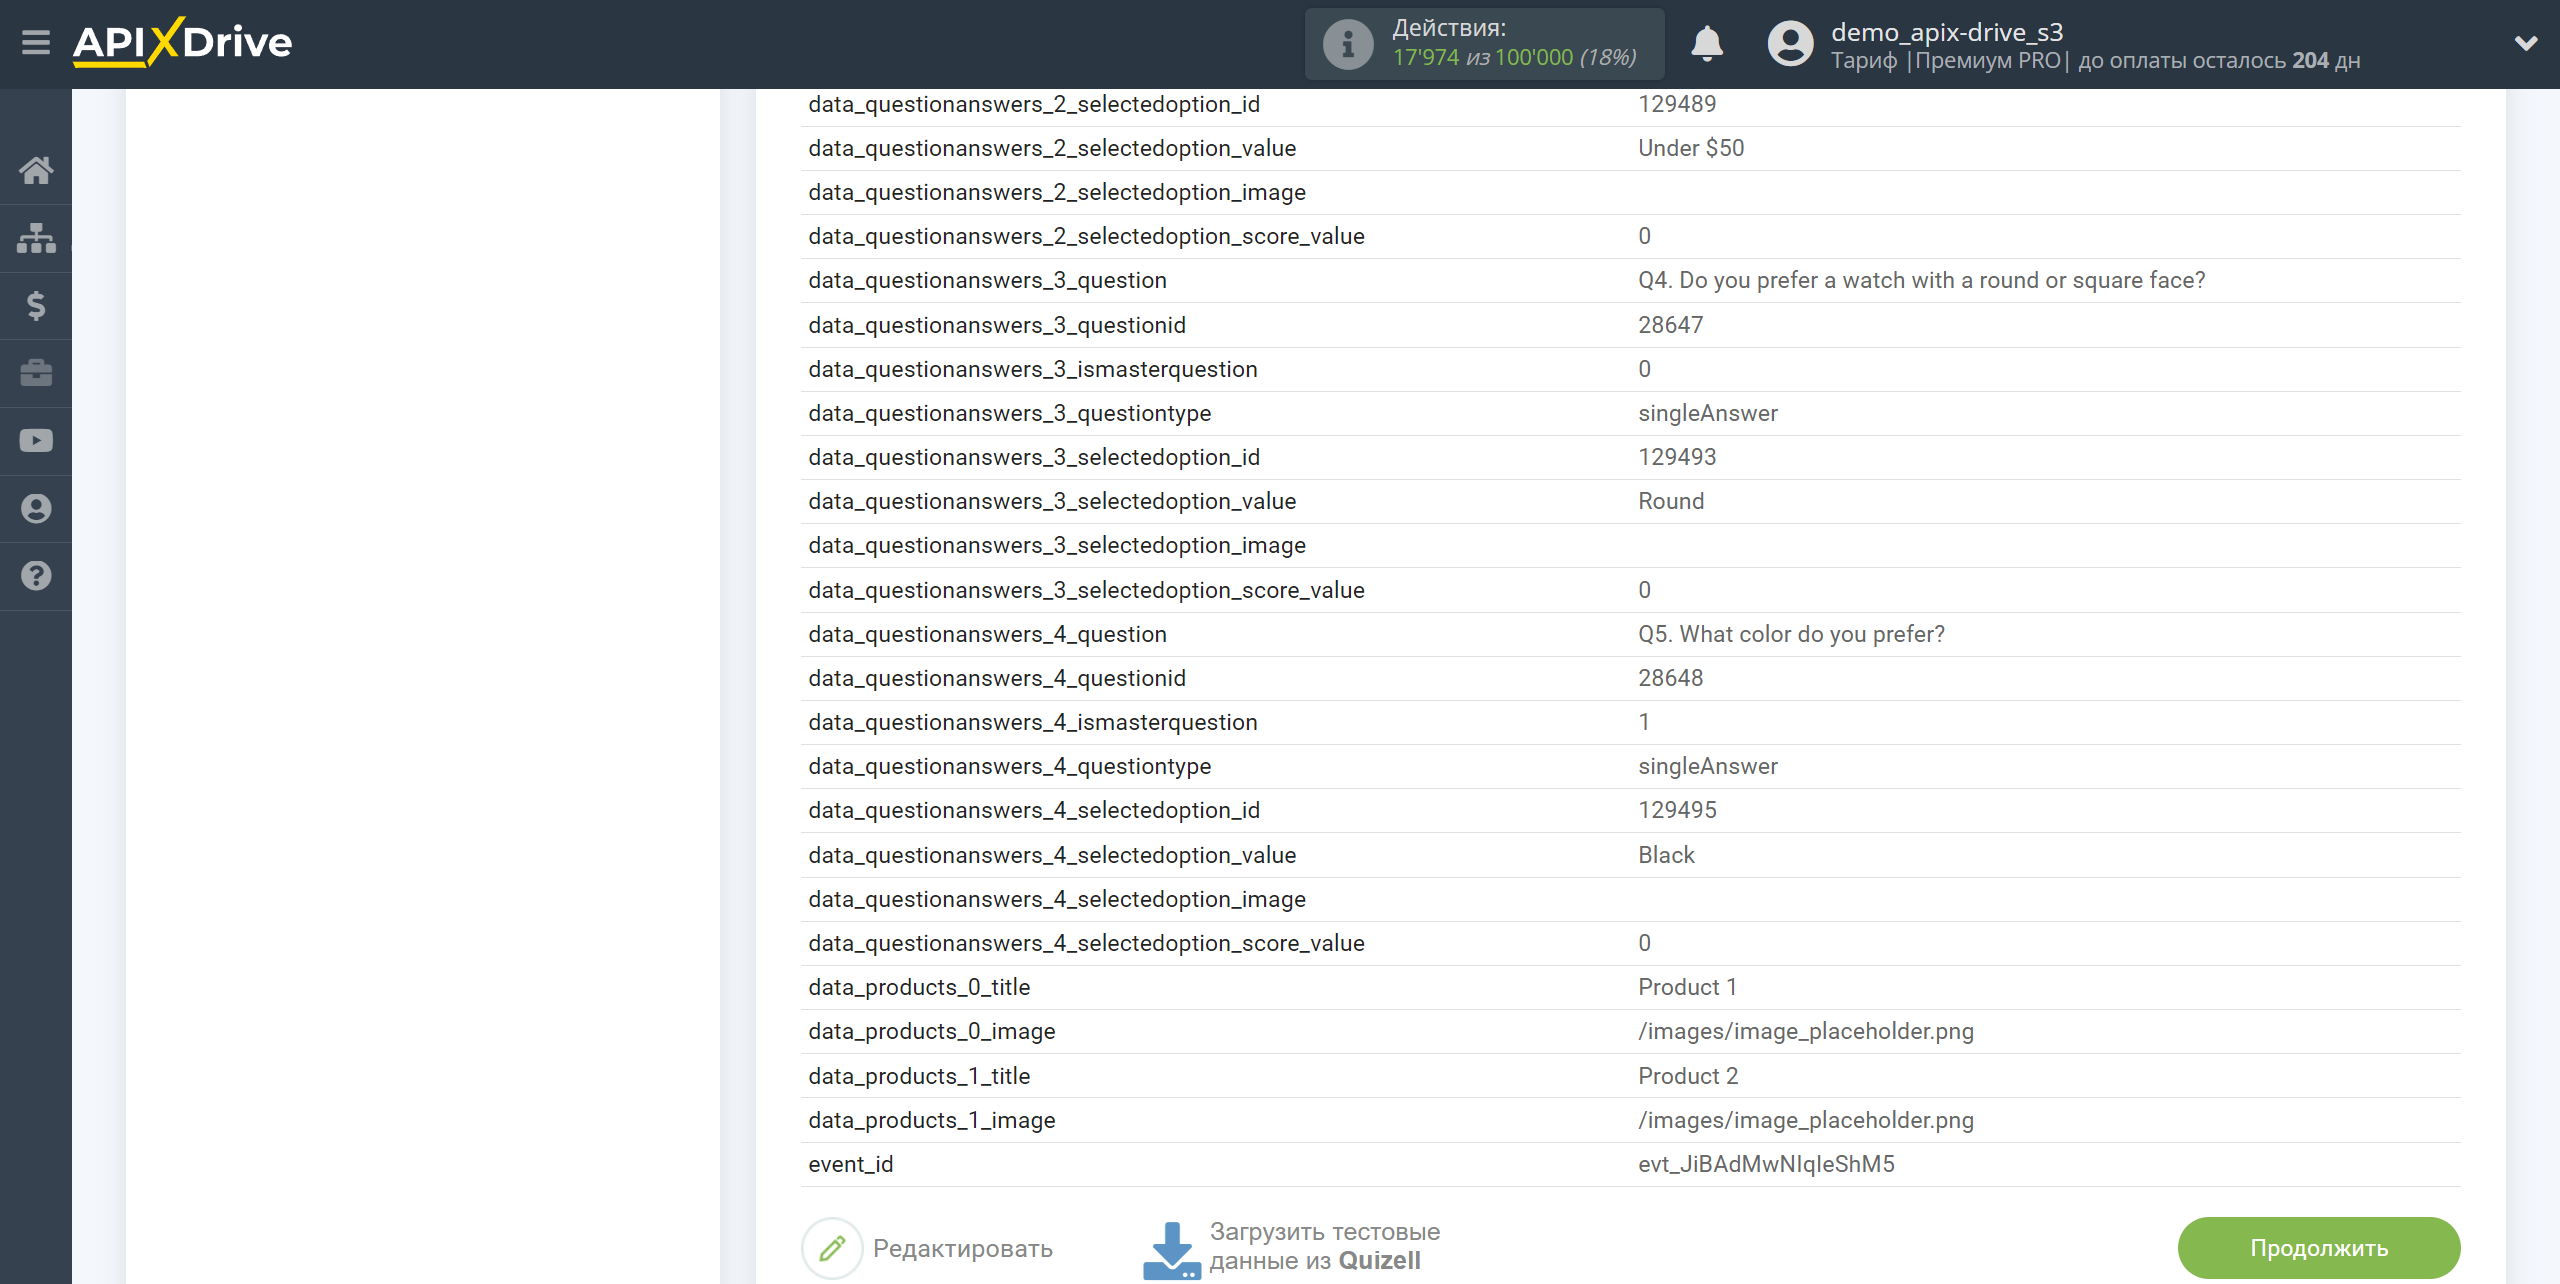Open connections sitemap icon in sidebar

(x=36, y=238)
